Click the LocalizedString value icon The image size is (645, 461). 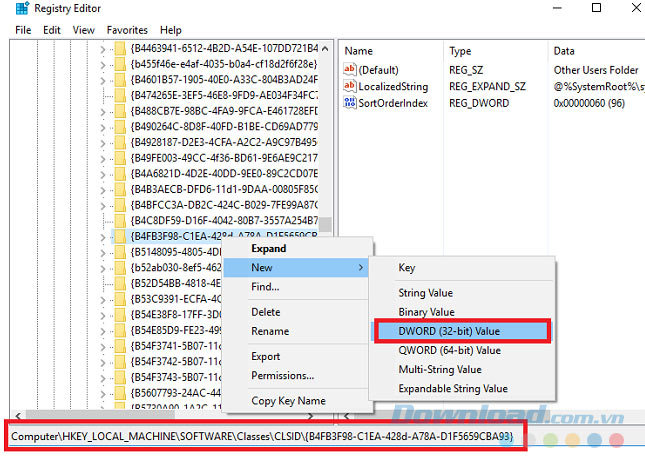tap(350, 87)
